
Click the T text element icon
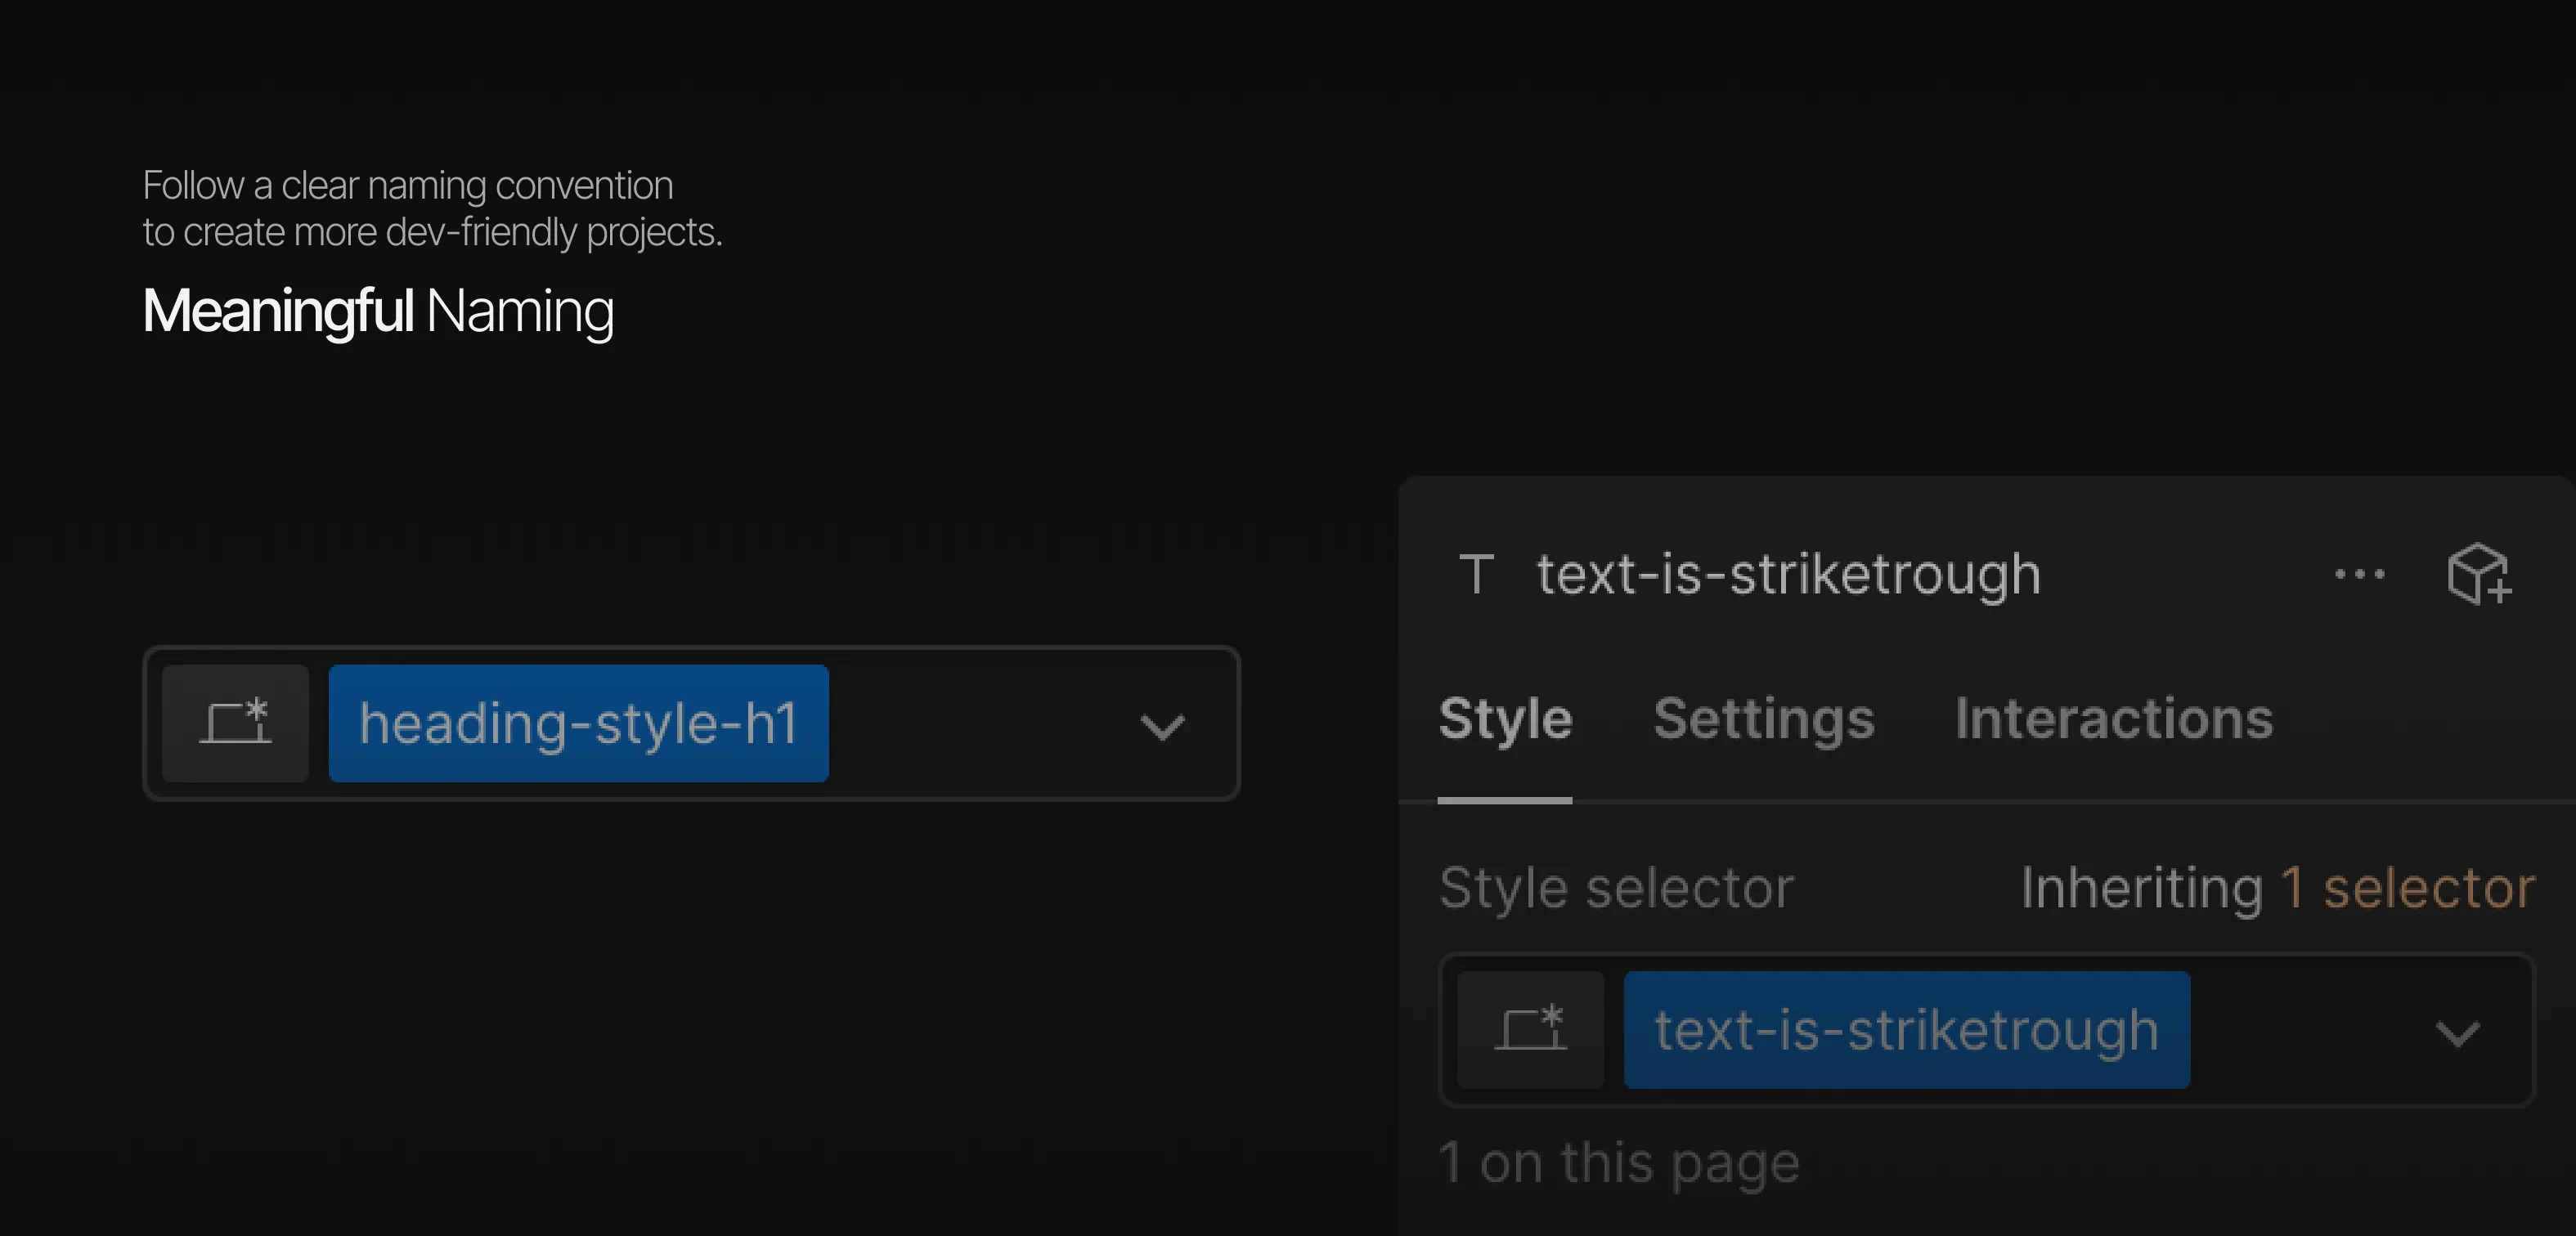tap(1476, 574)
